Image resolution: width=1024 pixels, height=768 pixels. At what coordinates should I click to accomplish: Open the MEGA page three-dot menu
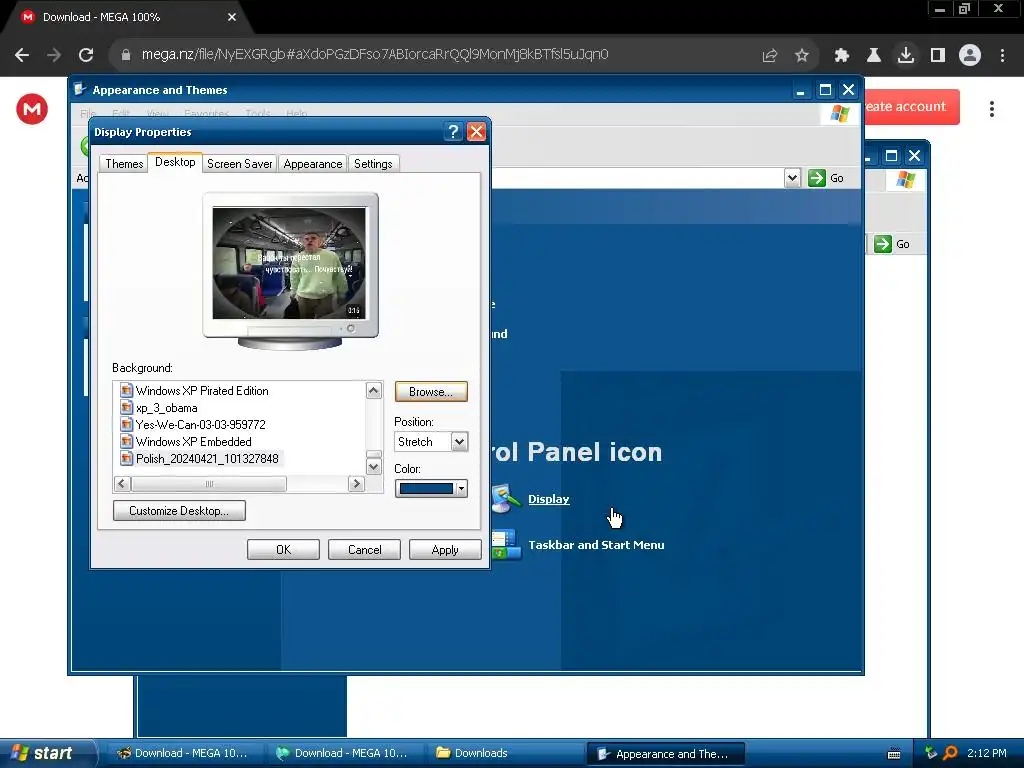[x=991, y=108]
